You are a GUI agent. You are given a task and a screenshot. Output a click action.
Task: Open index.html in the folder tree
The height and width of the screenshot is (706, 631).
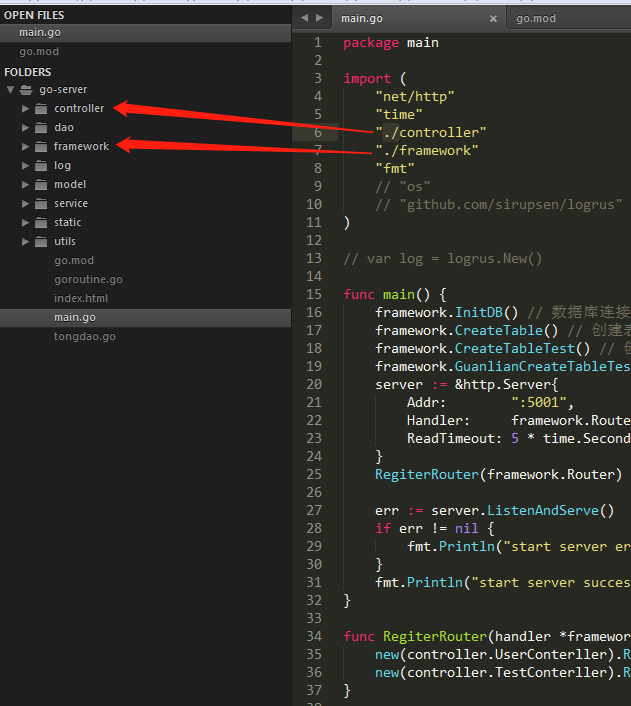click(x=80, y=298)
